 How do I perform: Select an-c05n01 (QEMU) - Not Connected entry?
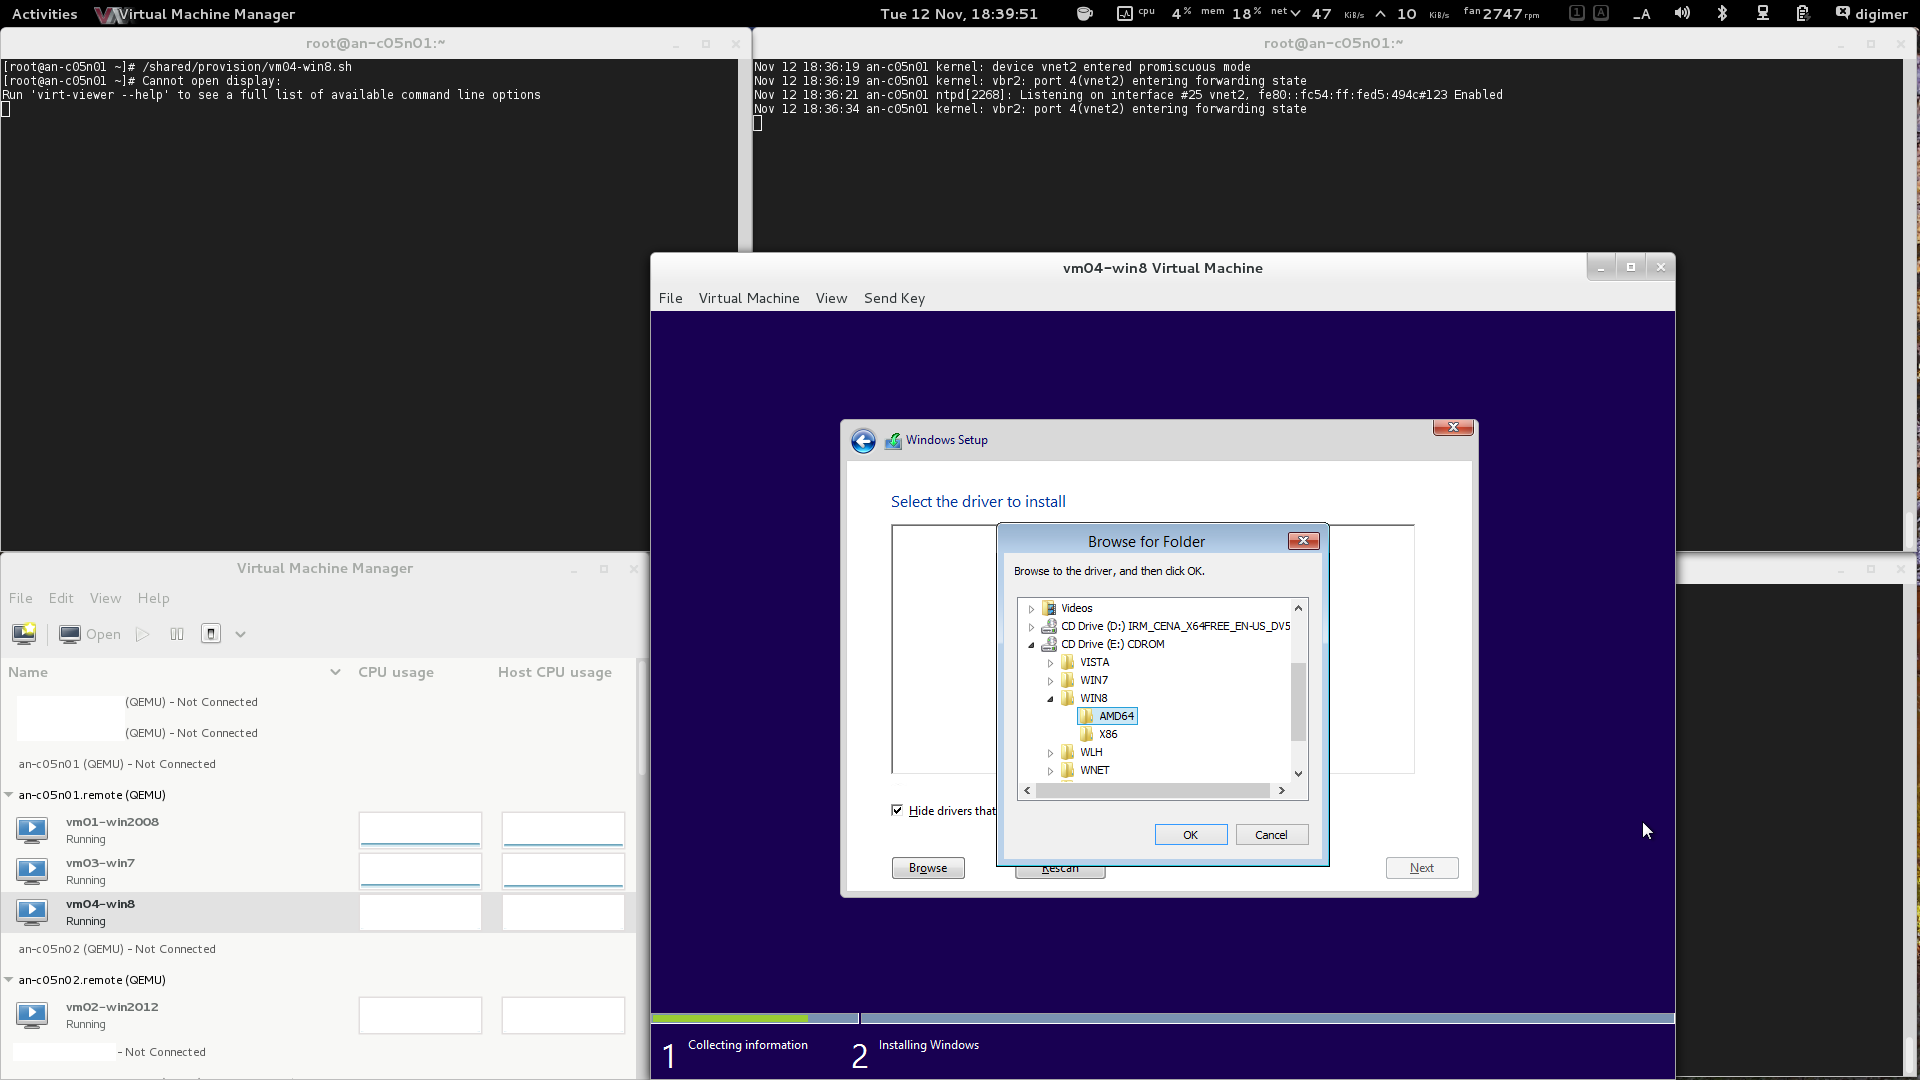point(117,764)
